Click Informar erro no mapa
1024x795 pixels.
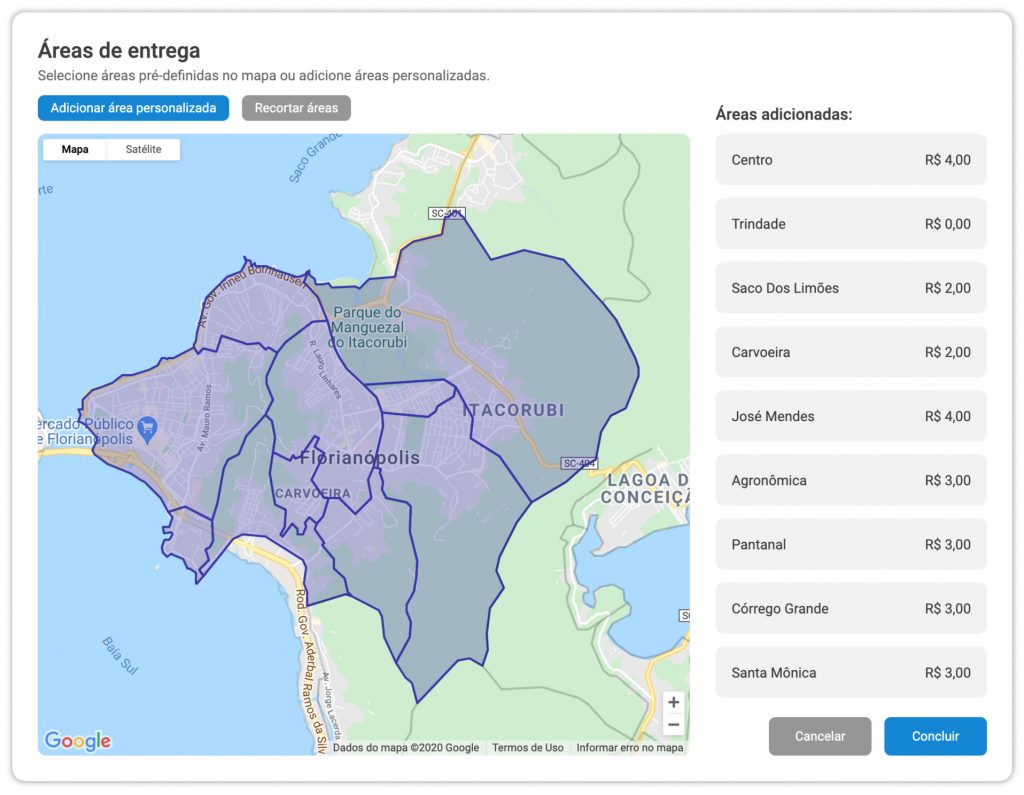(628, 747)
